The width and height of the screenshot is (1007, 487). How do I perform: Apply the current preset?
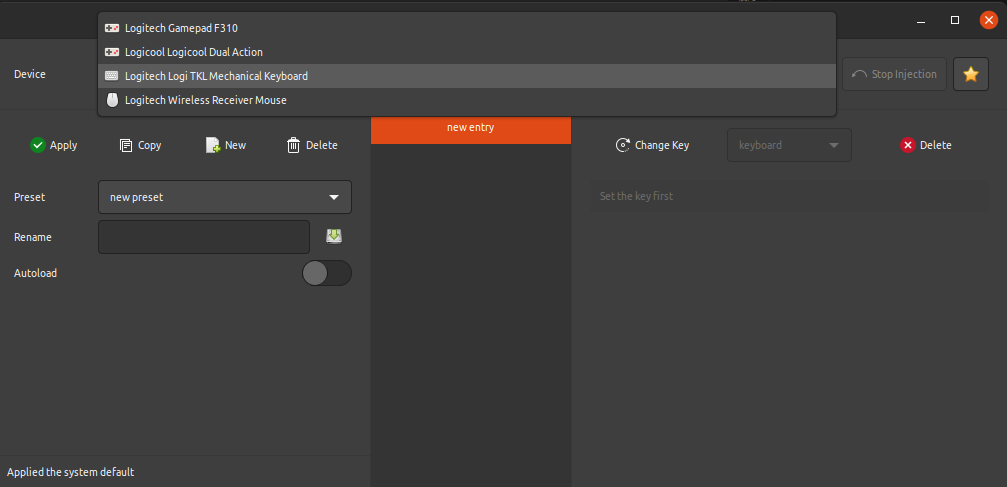pos(54,145)
